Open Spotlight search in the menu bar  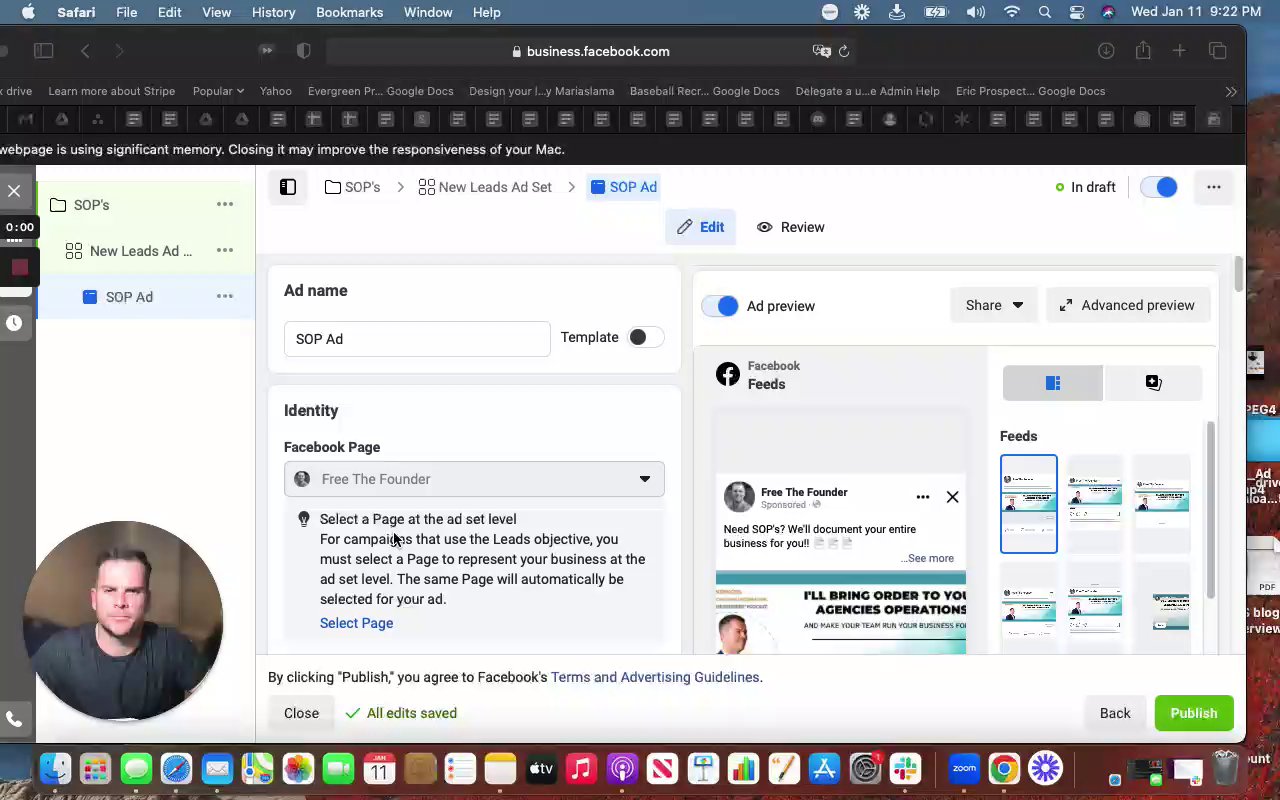[x=1045, y=12]
